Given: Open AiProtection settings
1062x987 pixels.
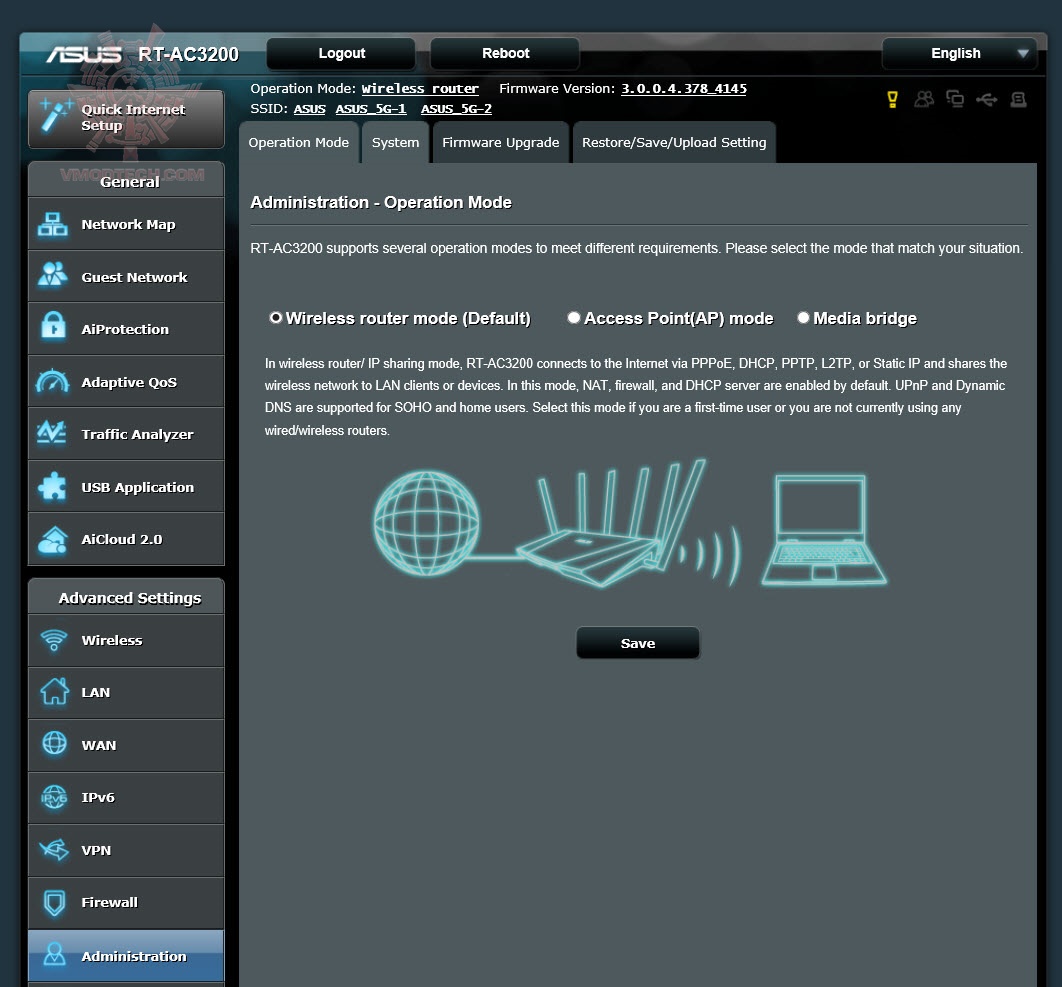Looking at the screenshot, I should click(x=125, y=328).
